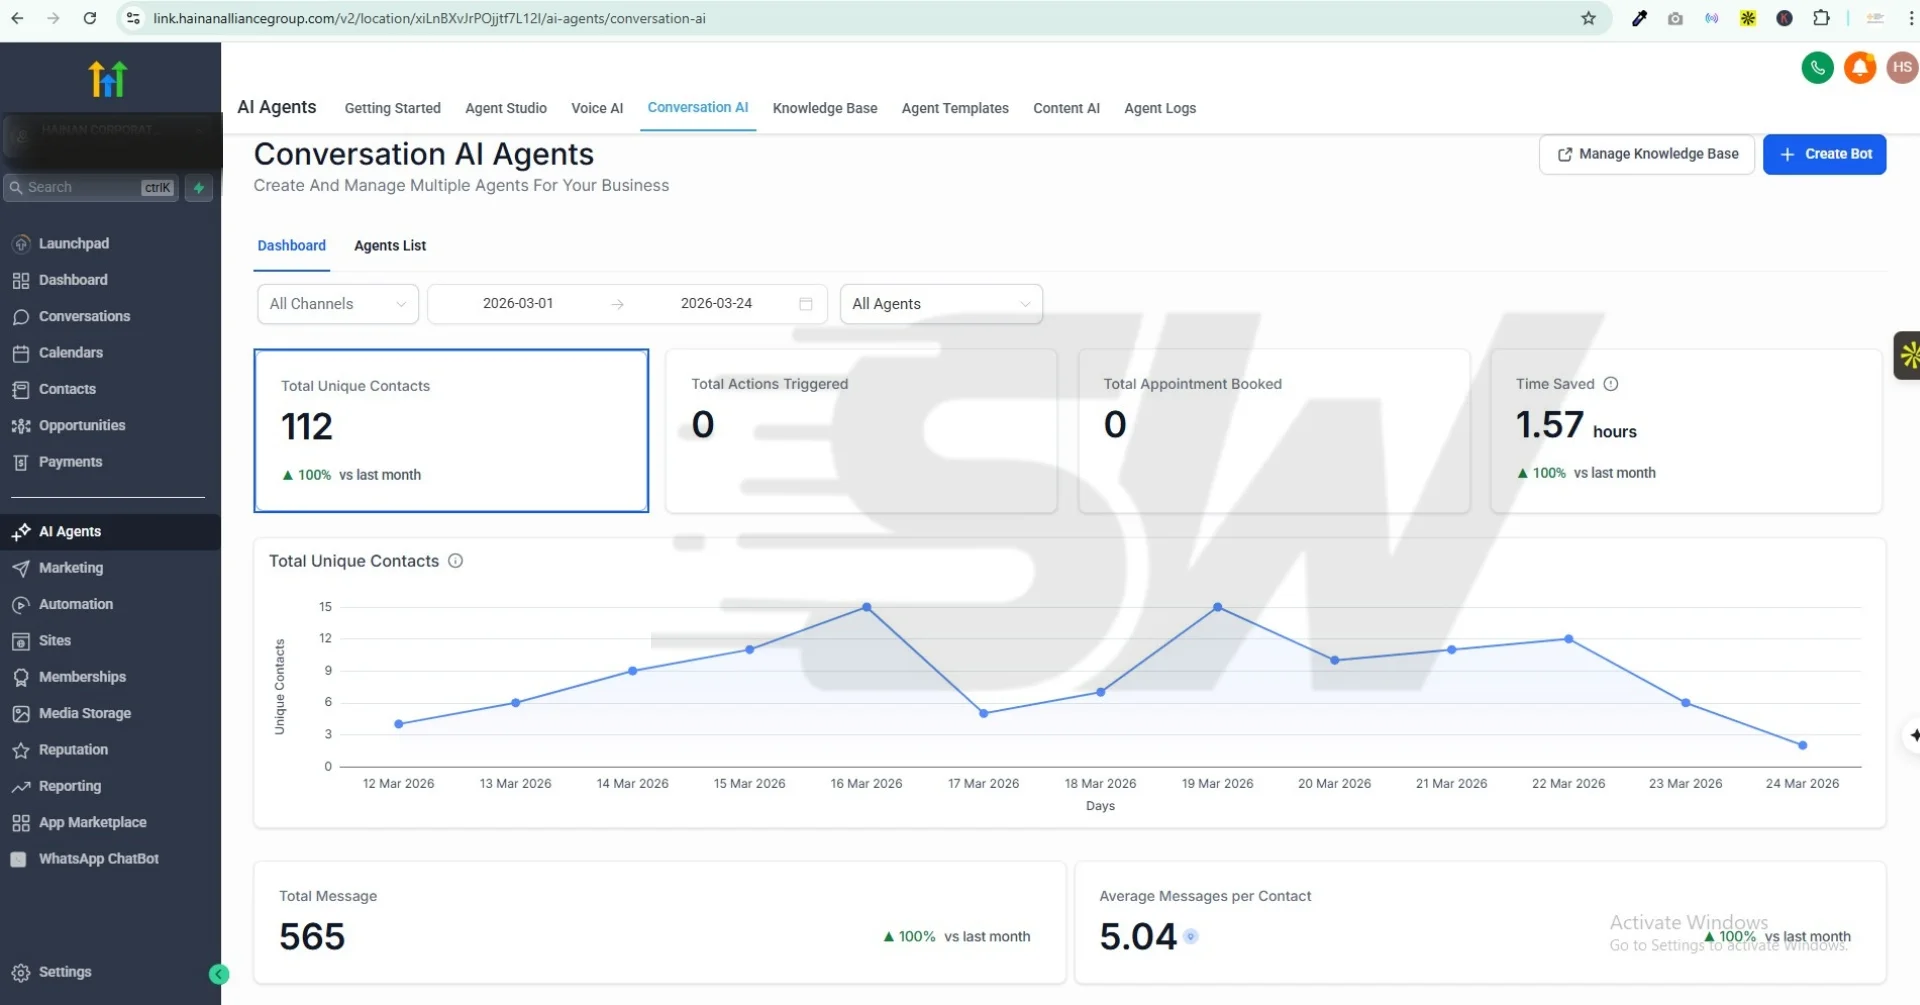Bookmark this page with star icon
Screen dimensions: 1920x1005
click(x=1588, y=18)
